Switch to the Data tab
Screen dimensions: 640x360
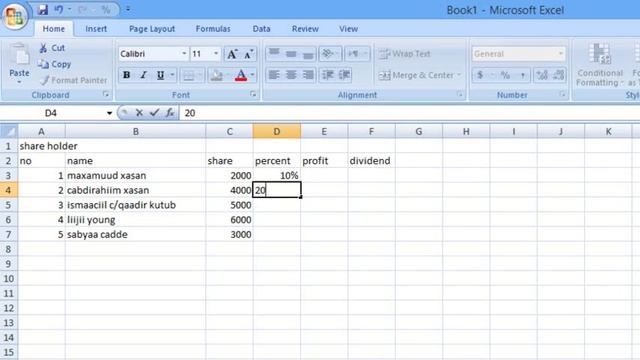point(262,29)
